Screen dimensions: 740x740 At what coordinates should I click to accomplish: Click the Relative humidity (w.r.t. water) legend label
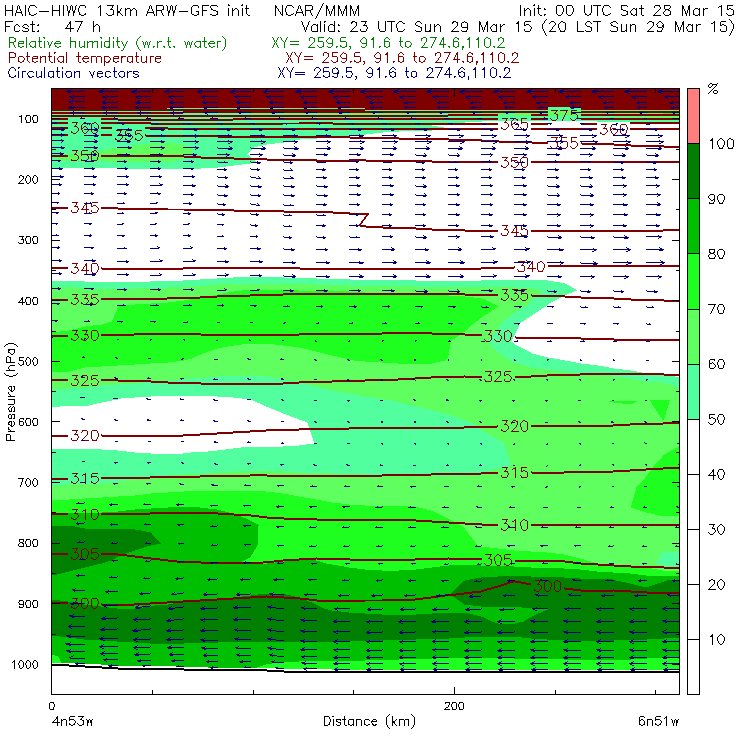[118, 43]
